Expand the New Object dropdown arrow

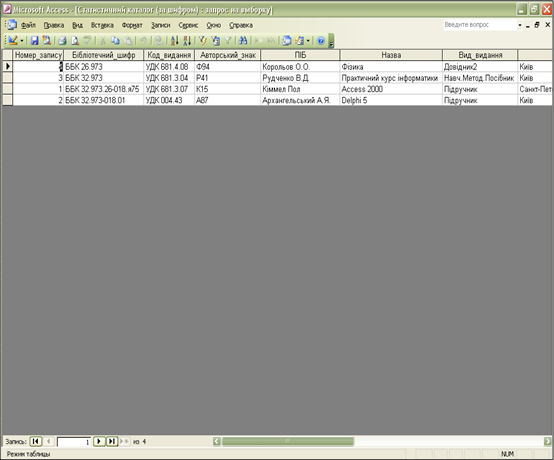[x=308, y=41]
